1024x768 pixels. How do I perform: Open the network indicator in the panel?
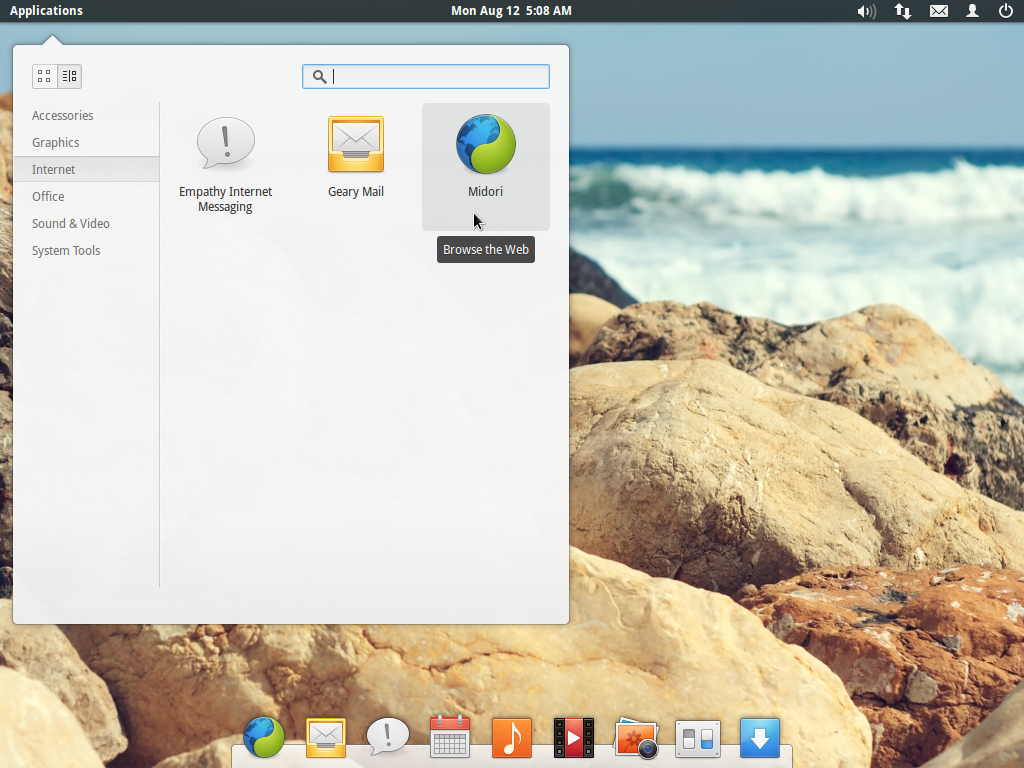tap(903, 11)
